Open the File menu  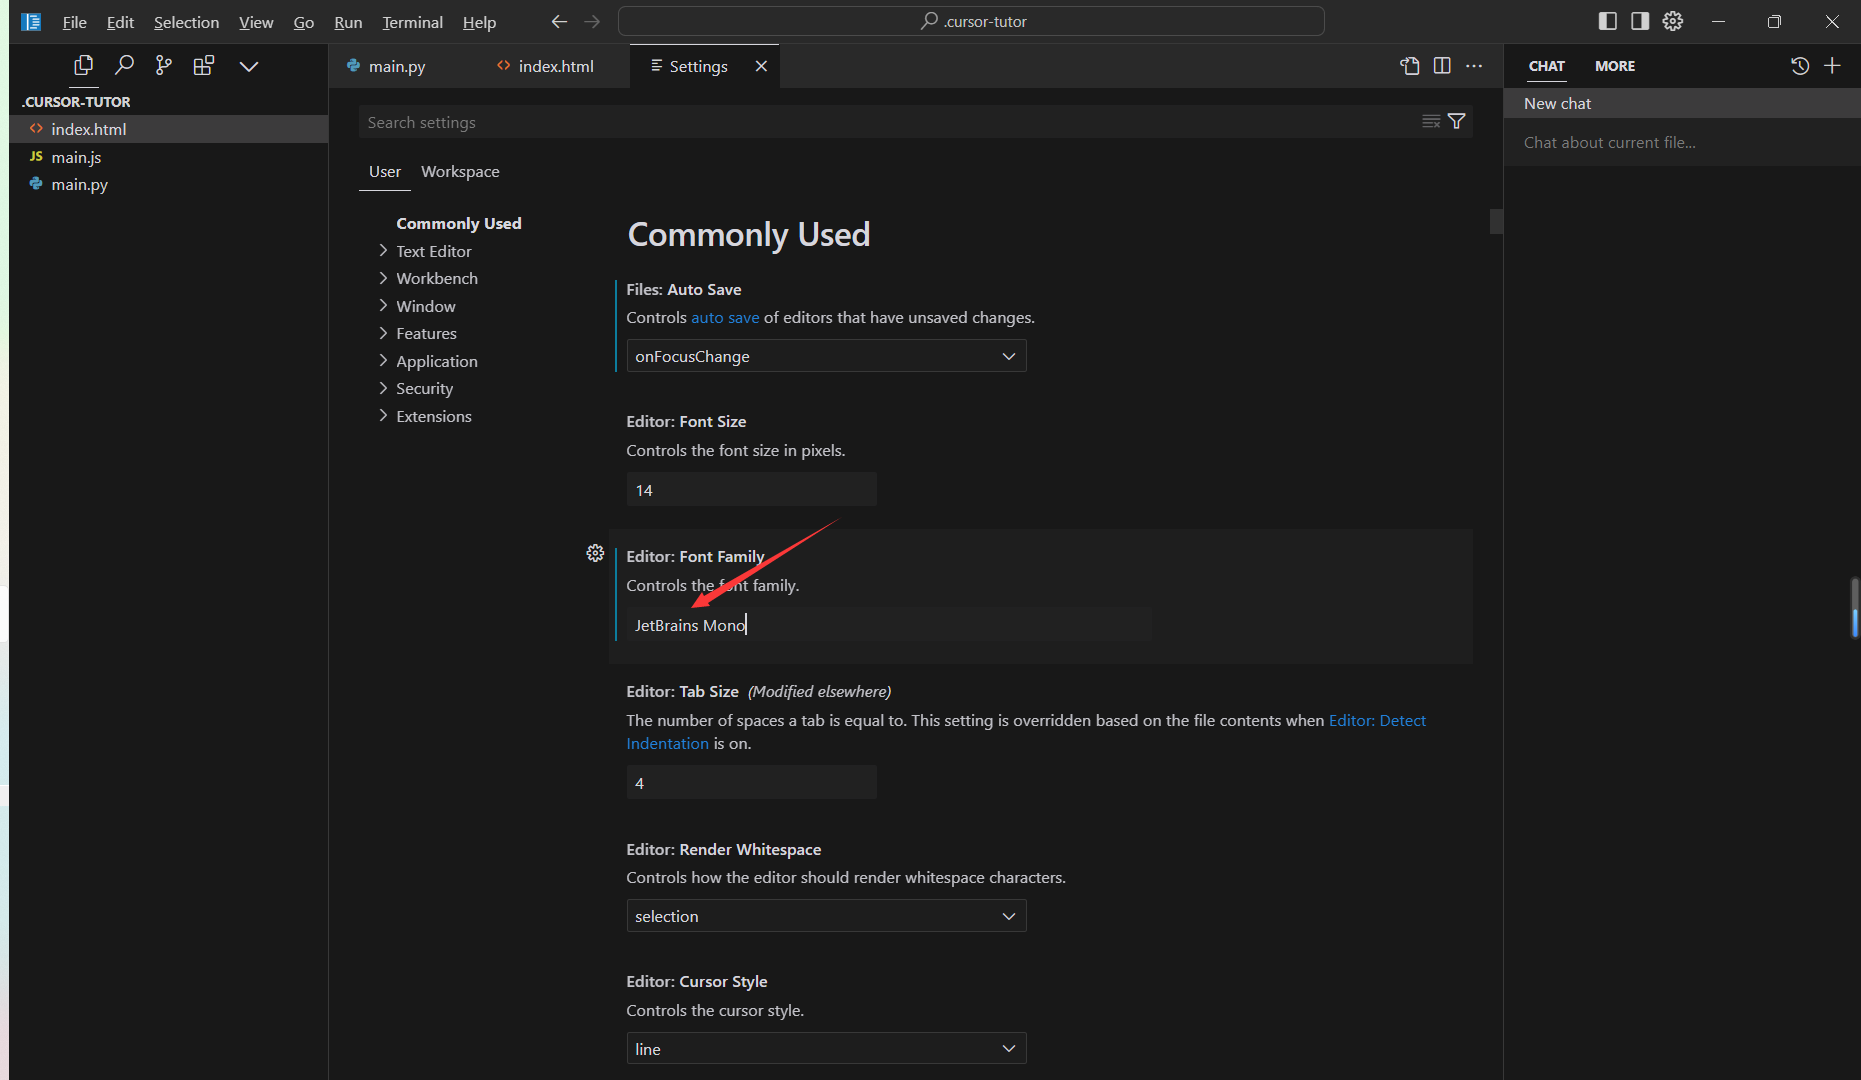74,22
